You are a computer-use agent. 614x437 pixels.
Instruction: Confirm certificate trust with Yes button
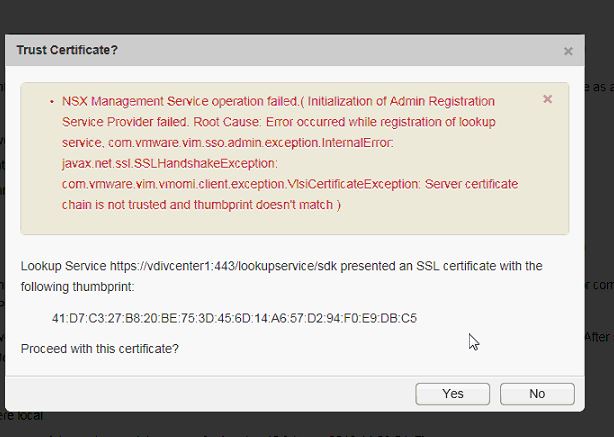(452, 394)
